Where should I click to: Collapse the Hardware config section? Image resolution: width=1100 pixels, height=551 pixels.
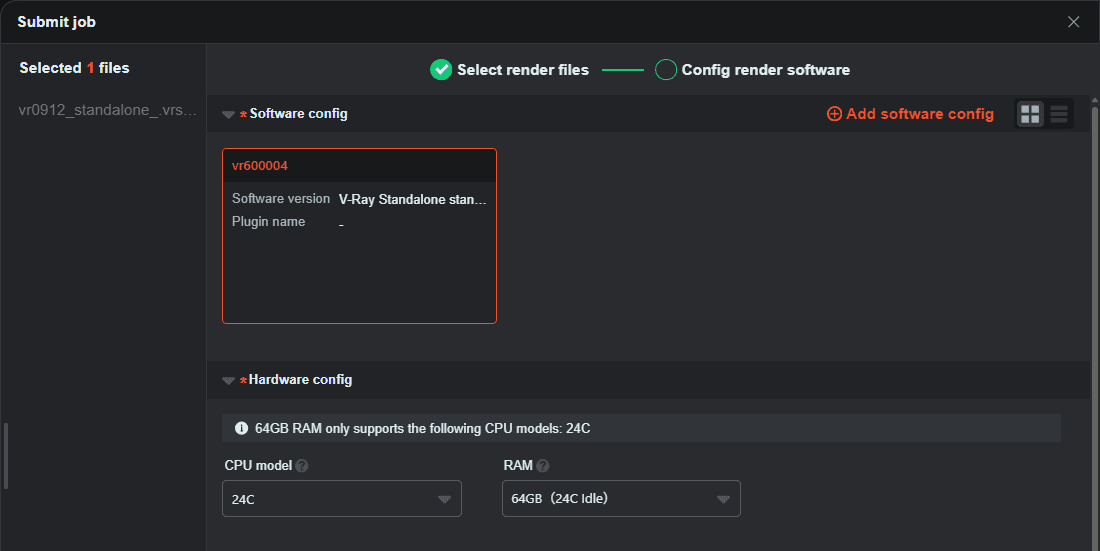[229, 381]
